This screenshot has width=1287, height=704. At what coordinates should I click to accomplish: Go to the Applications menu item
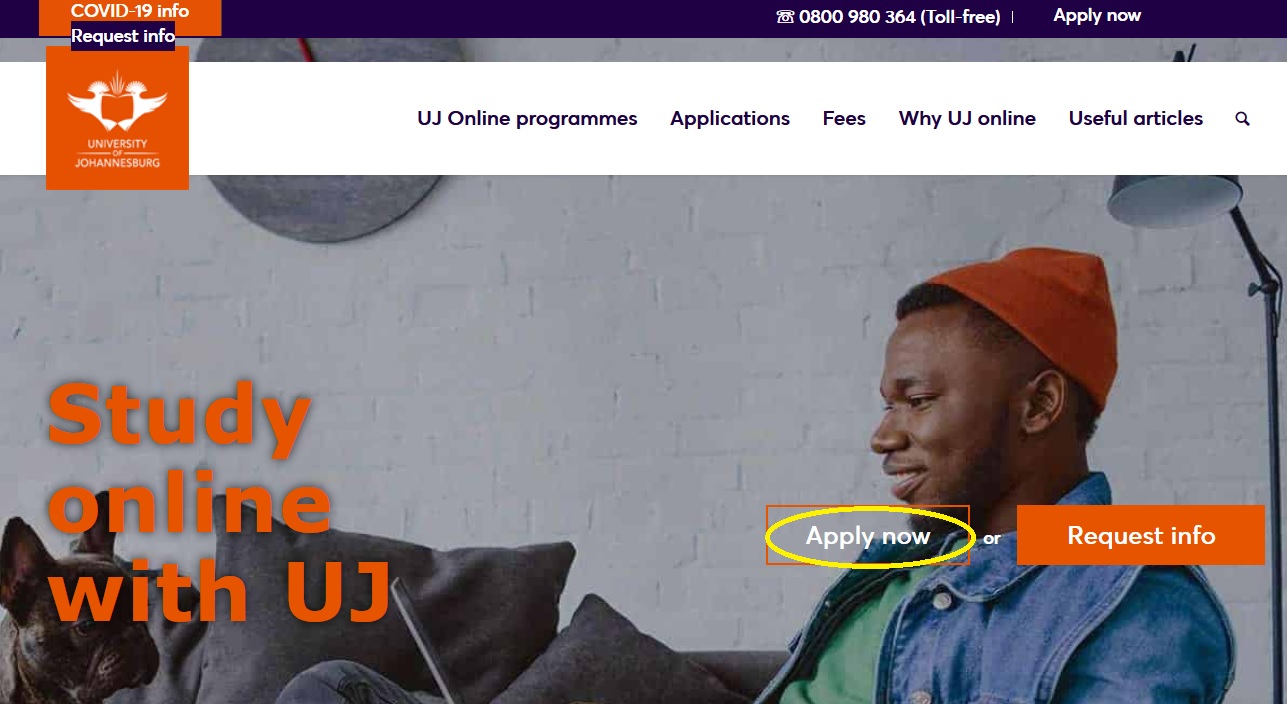click(x=730, y=118)
